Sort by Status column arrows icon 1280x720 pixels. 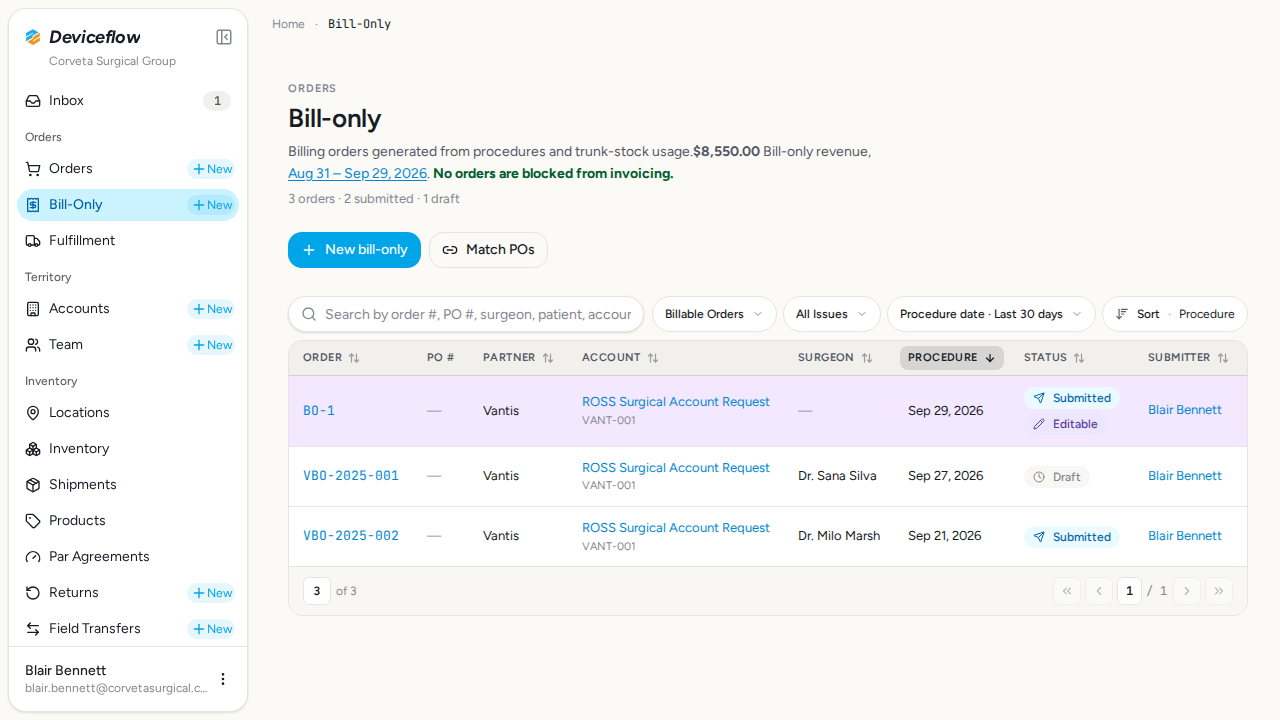pyautogui.click(x=1079, y=358)
